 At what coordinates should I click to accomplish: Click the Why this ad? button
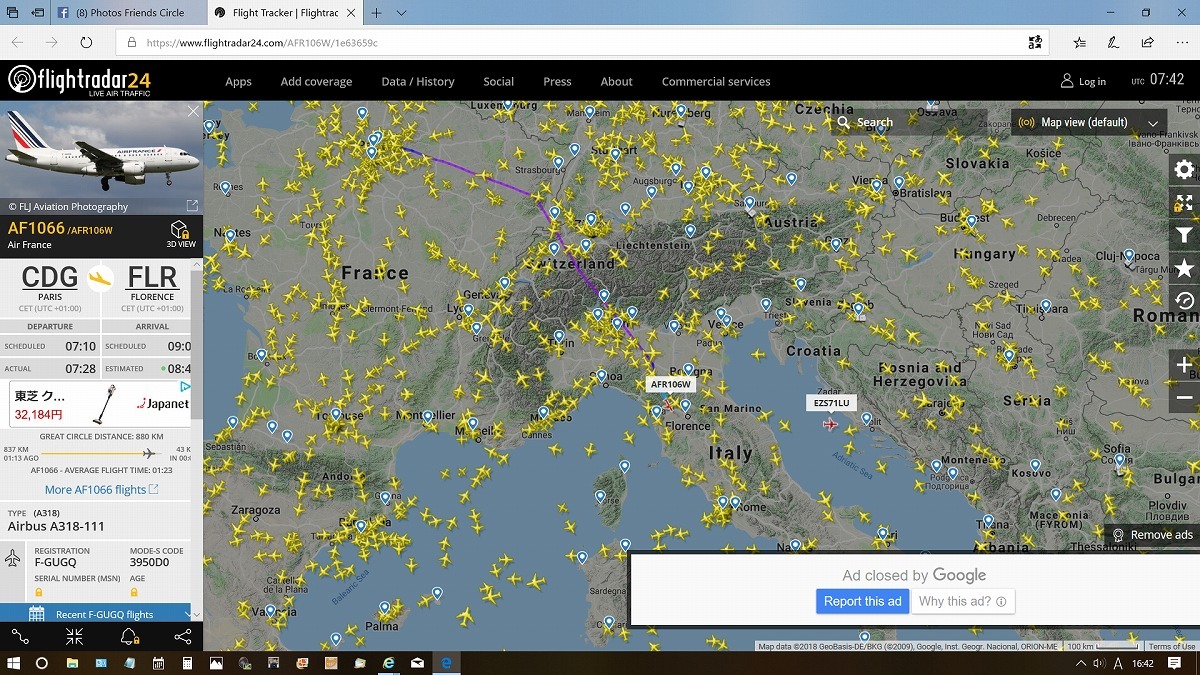click(x=963, y=601)
